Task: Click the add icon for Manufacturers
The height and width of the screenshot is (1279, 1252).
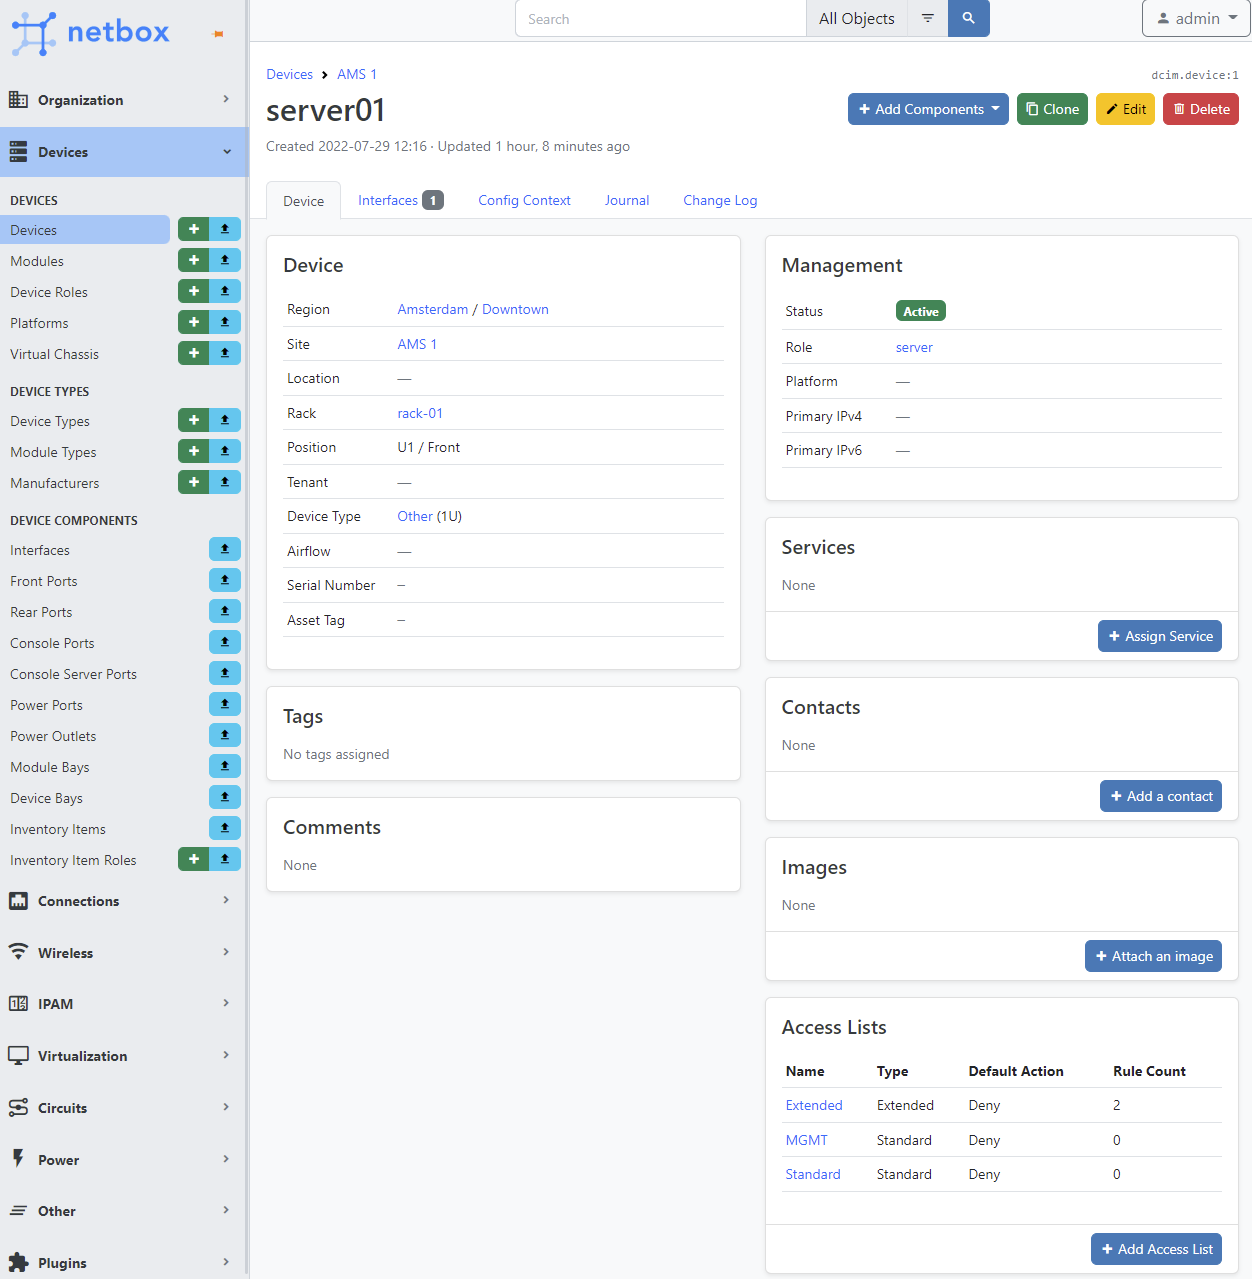Action: (194, 483)
